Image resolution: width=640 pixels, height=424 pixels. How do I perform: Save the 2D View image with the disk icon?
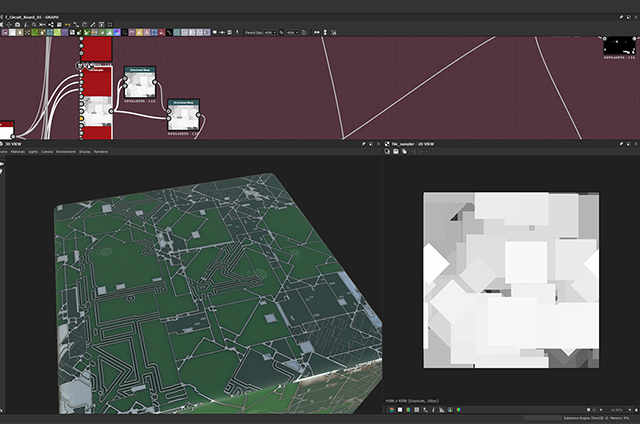pyautogui.click(x=396, y=151)
